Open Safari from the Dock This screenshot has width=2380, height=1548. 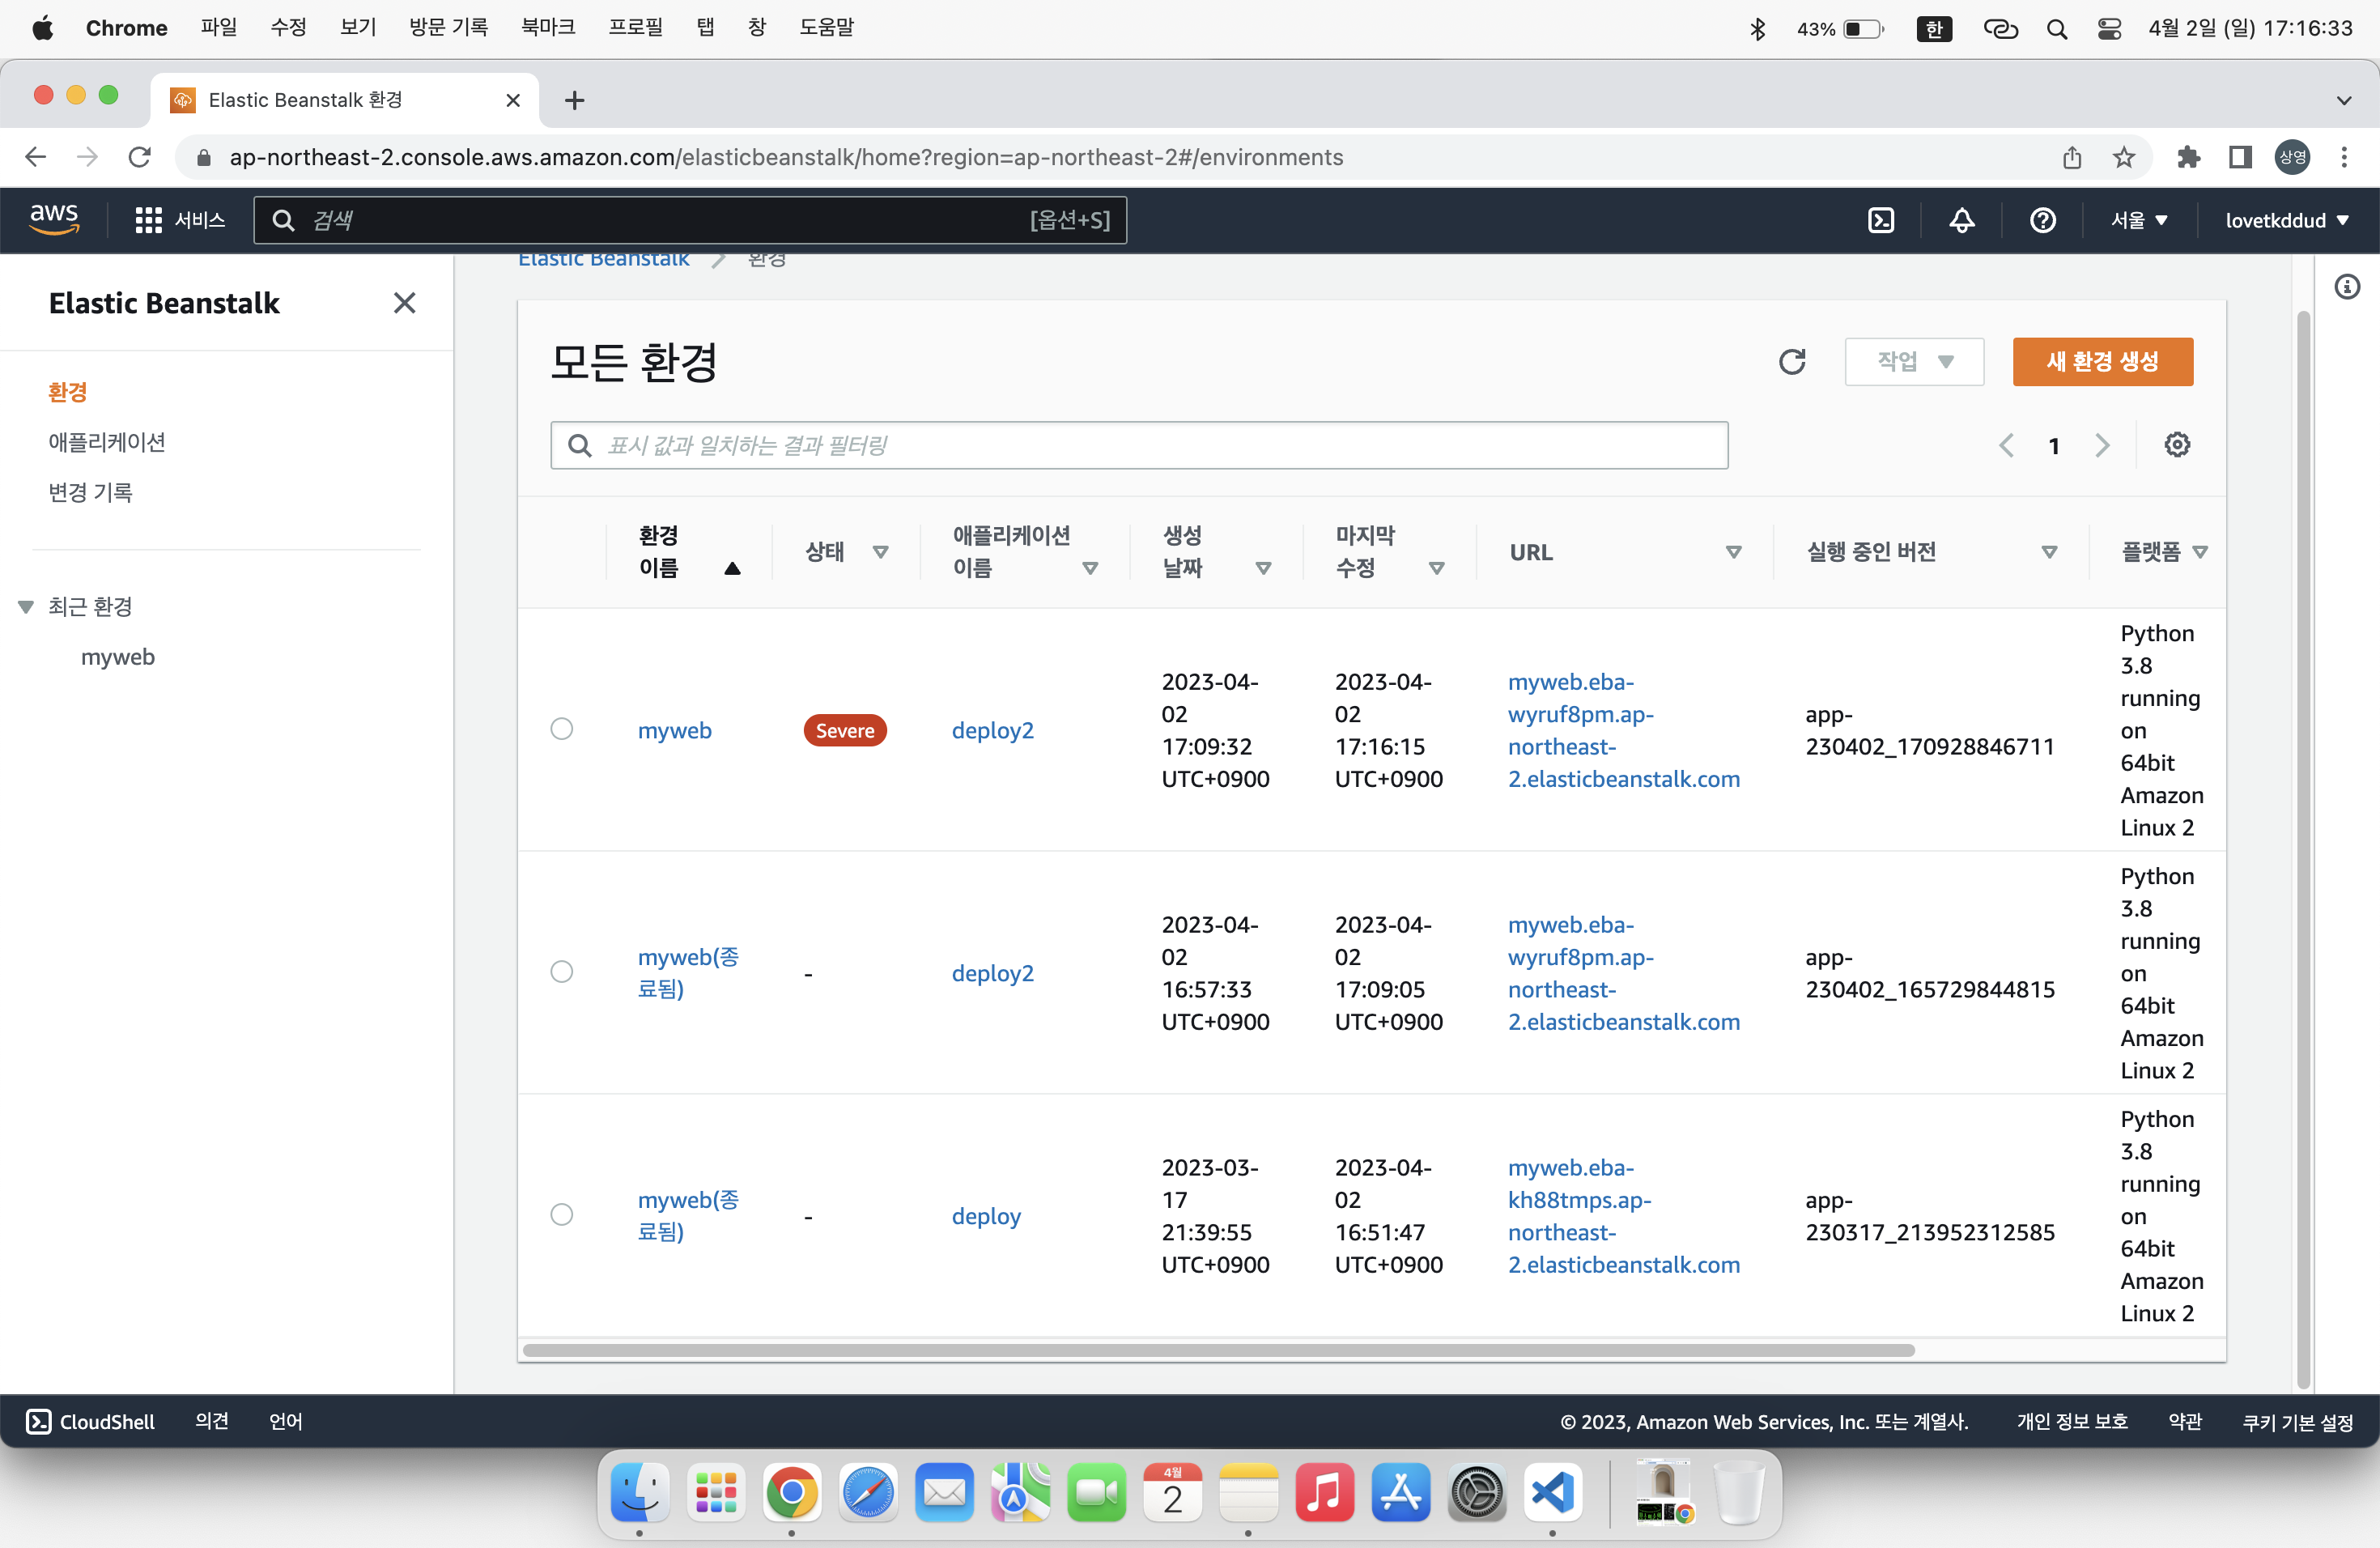click(868, 1492)
